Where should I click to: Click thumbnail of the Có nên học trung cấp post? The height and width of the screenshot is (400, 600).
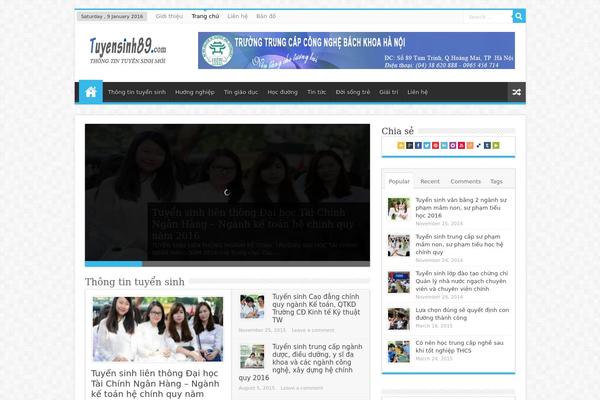(399, 352)
